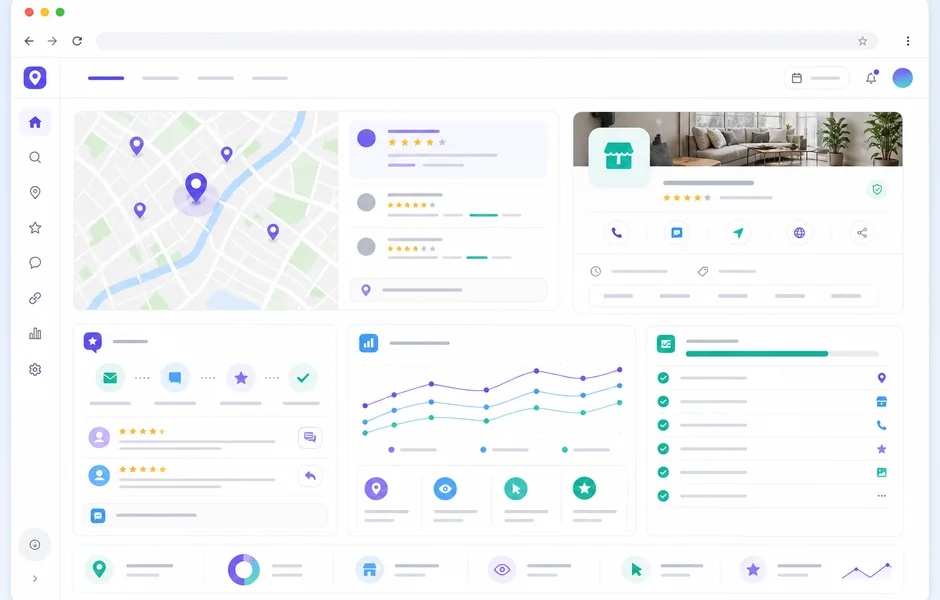Open the globe website icon on business card

[x=799, y=233]
